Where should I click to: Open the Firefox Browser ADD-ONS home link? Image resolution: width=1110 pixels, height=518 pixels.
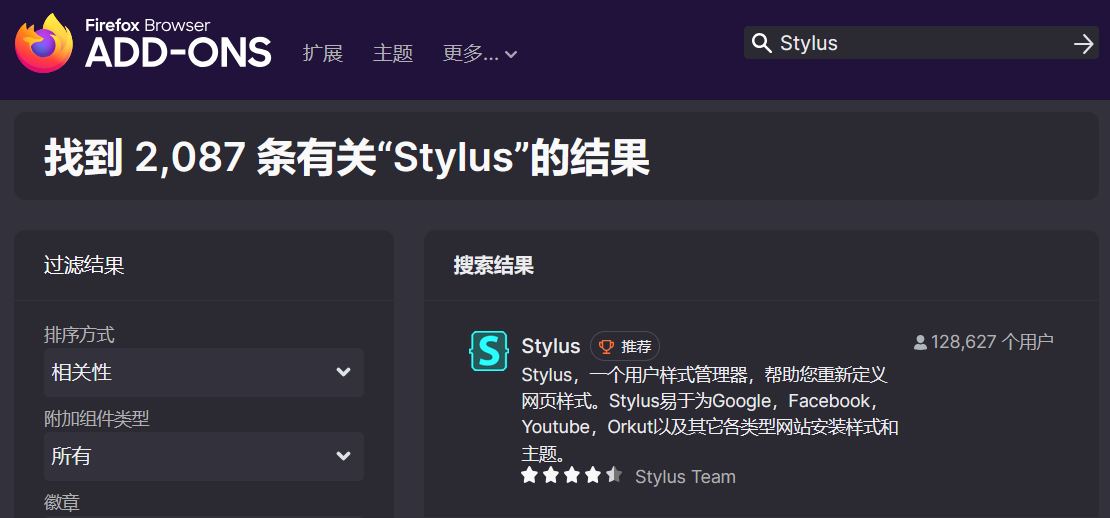point(143,43)
